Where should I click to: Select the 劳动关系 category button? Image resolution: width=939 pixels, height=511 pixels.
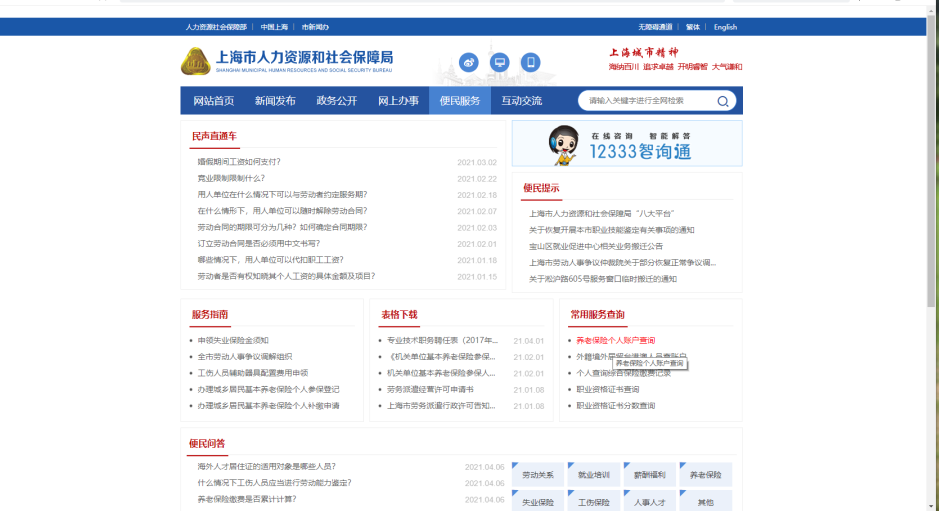(538, 474)
